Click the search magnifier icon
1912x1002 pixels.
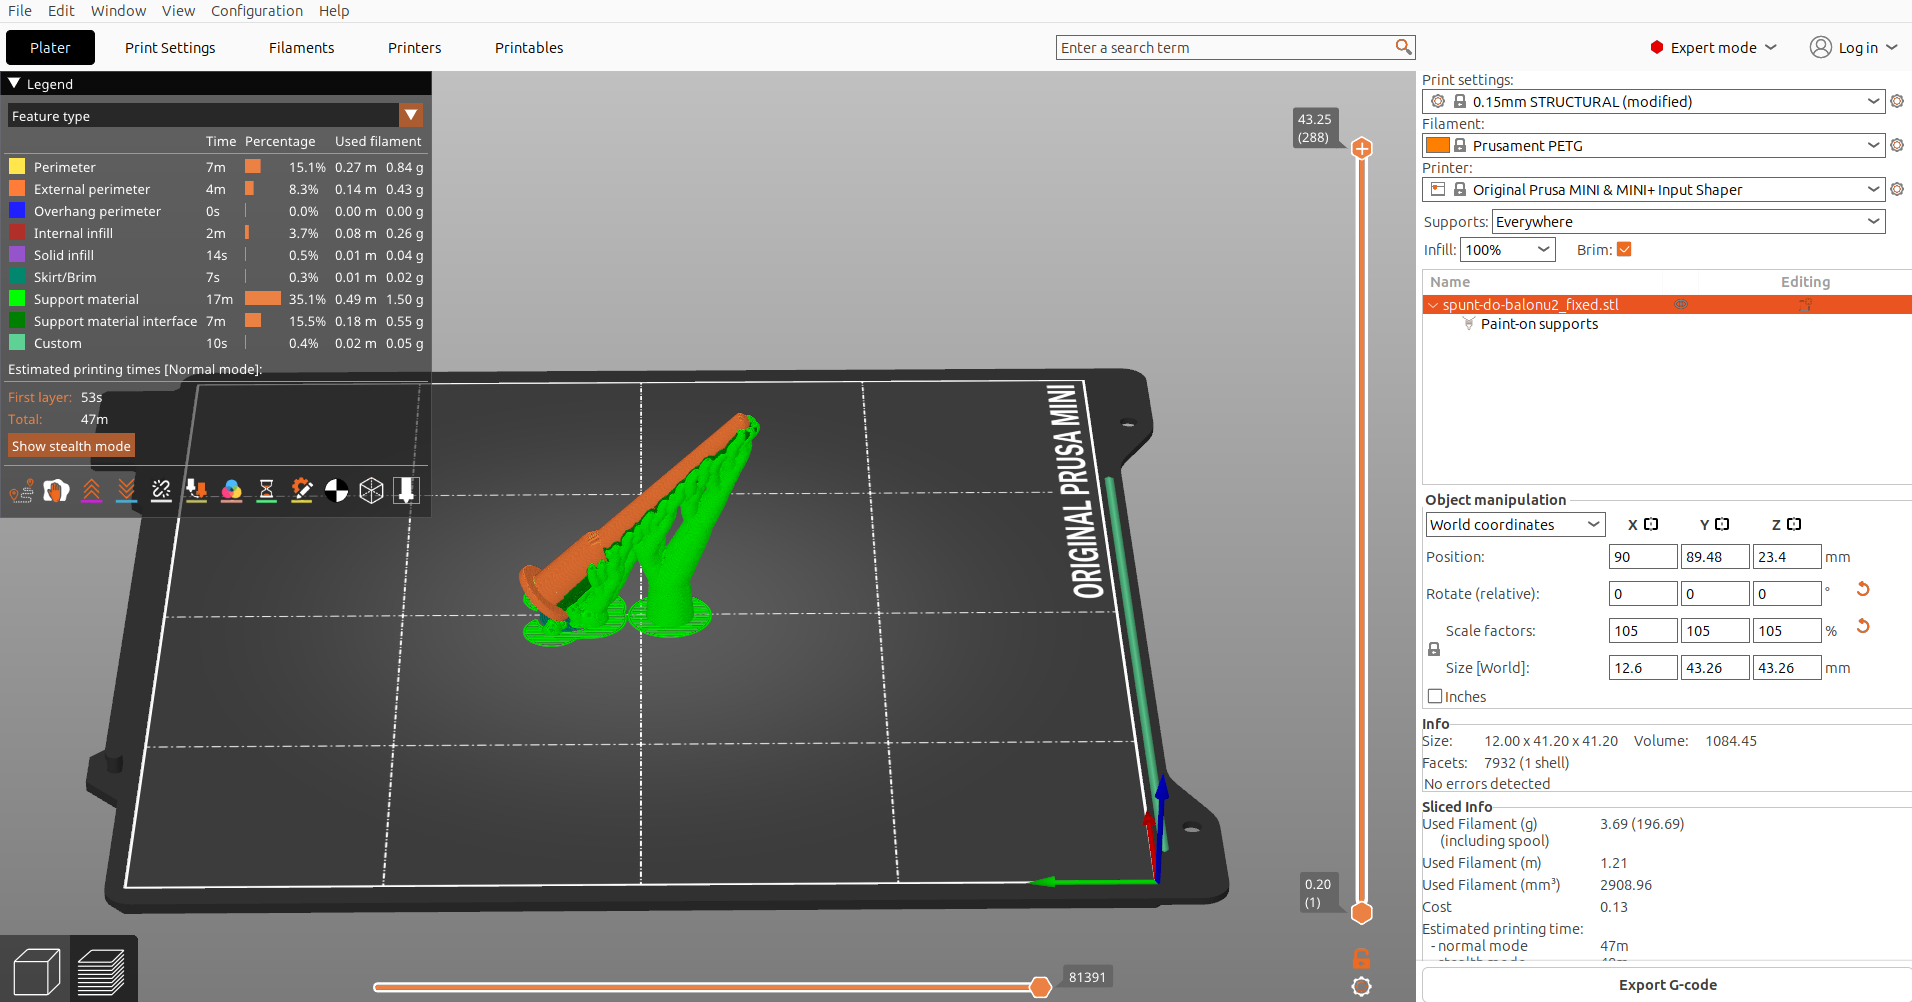coord(1403,47)
